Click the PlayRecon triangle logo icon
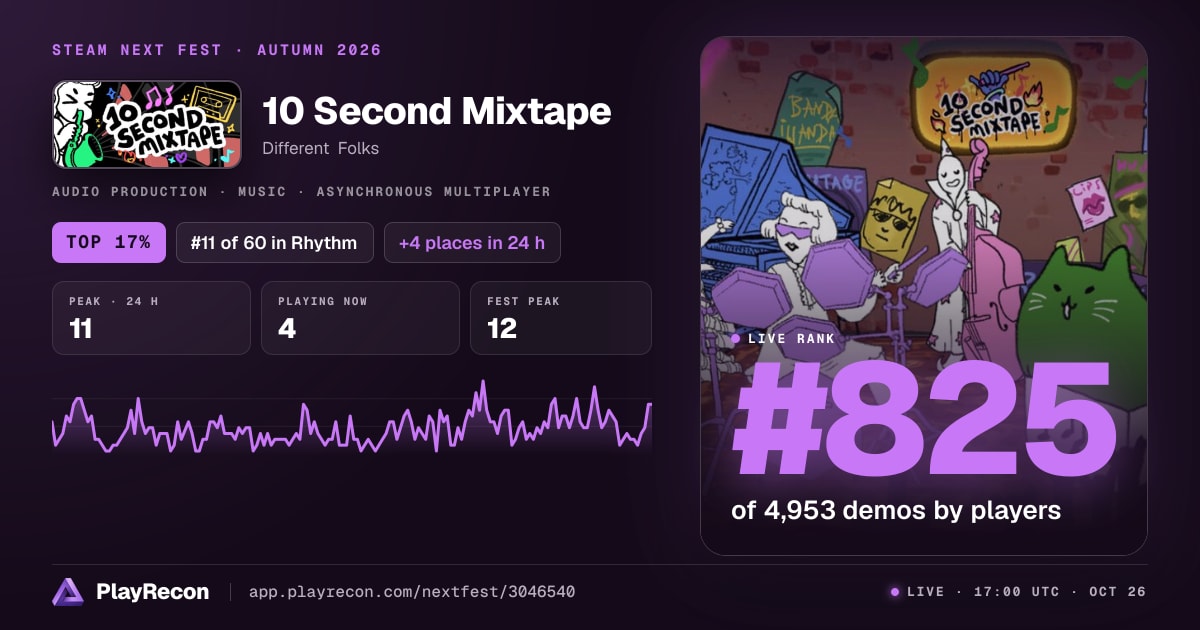The image size is (1200, 630). click(68, 592)
